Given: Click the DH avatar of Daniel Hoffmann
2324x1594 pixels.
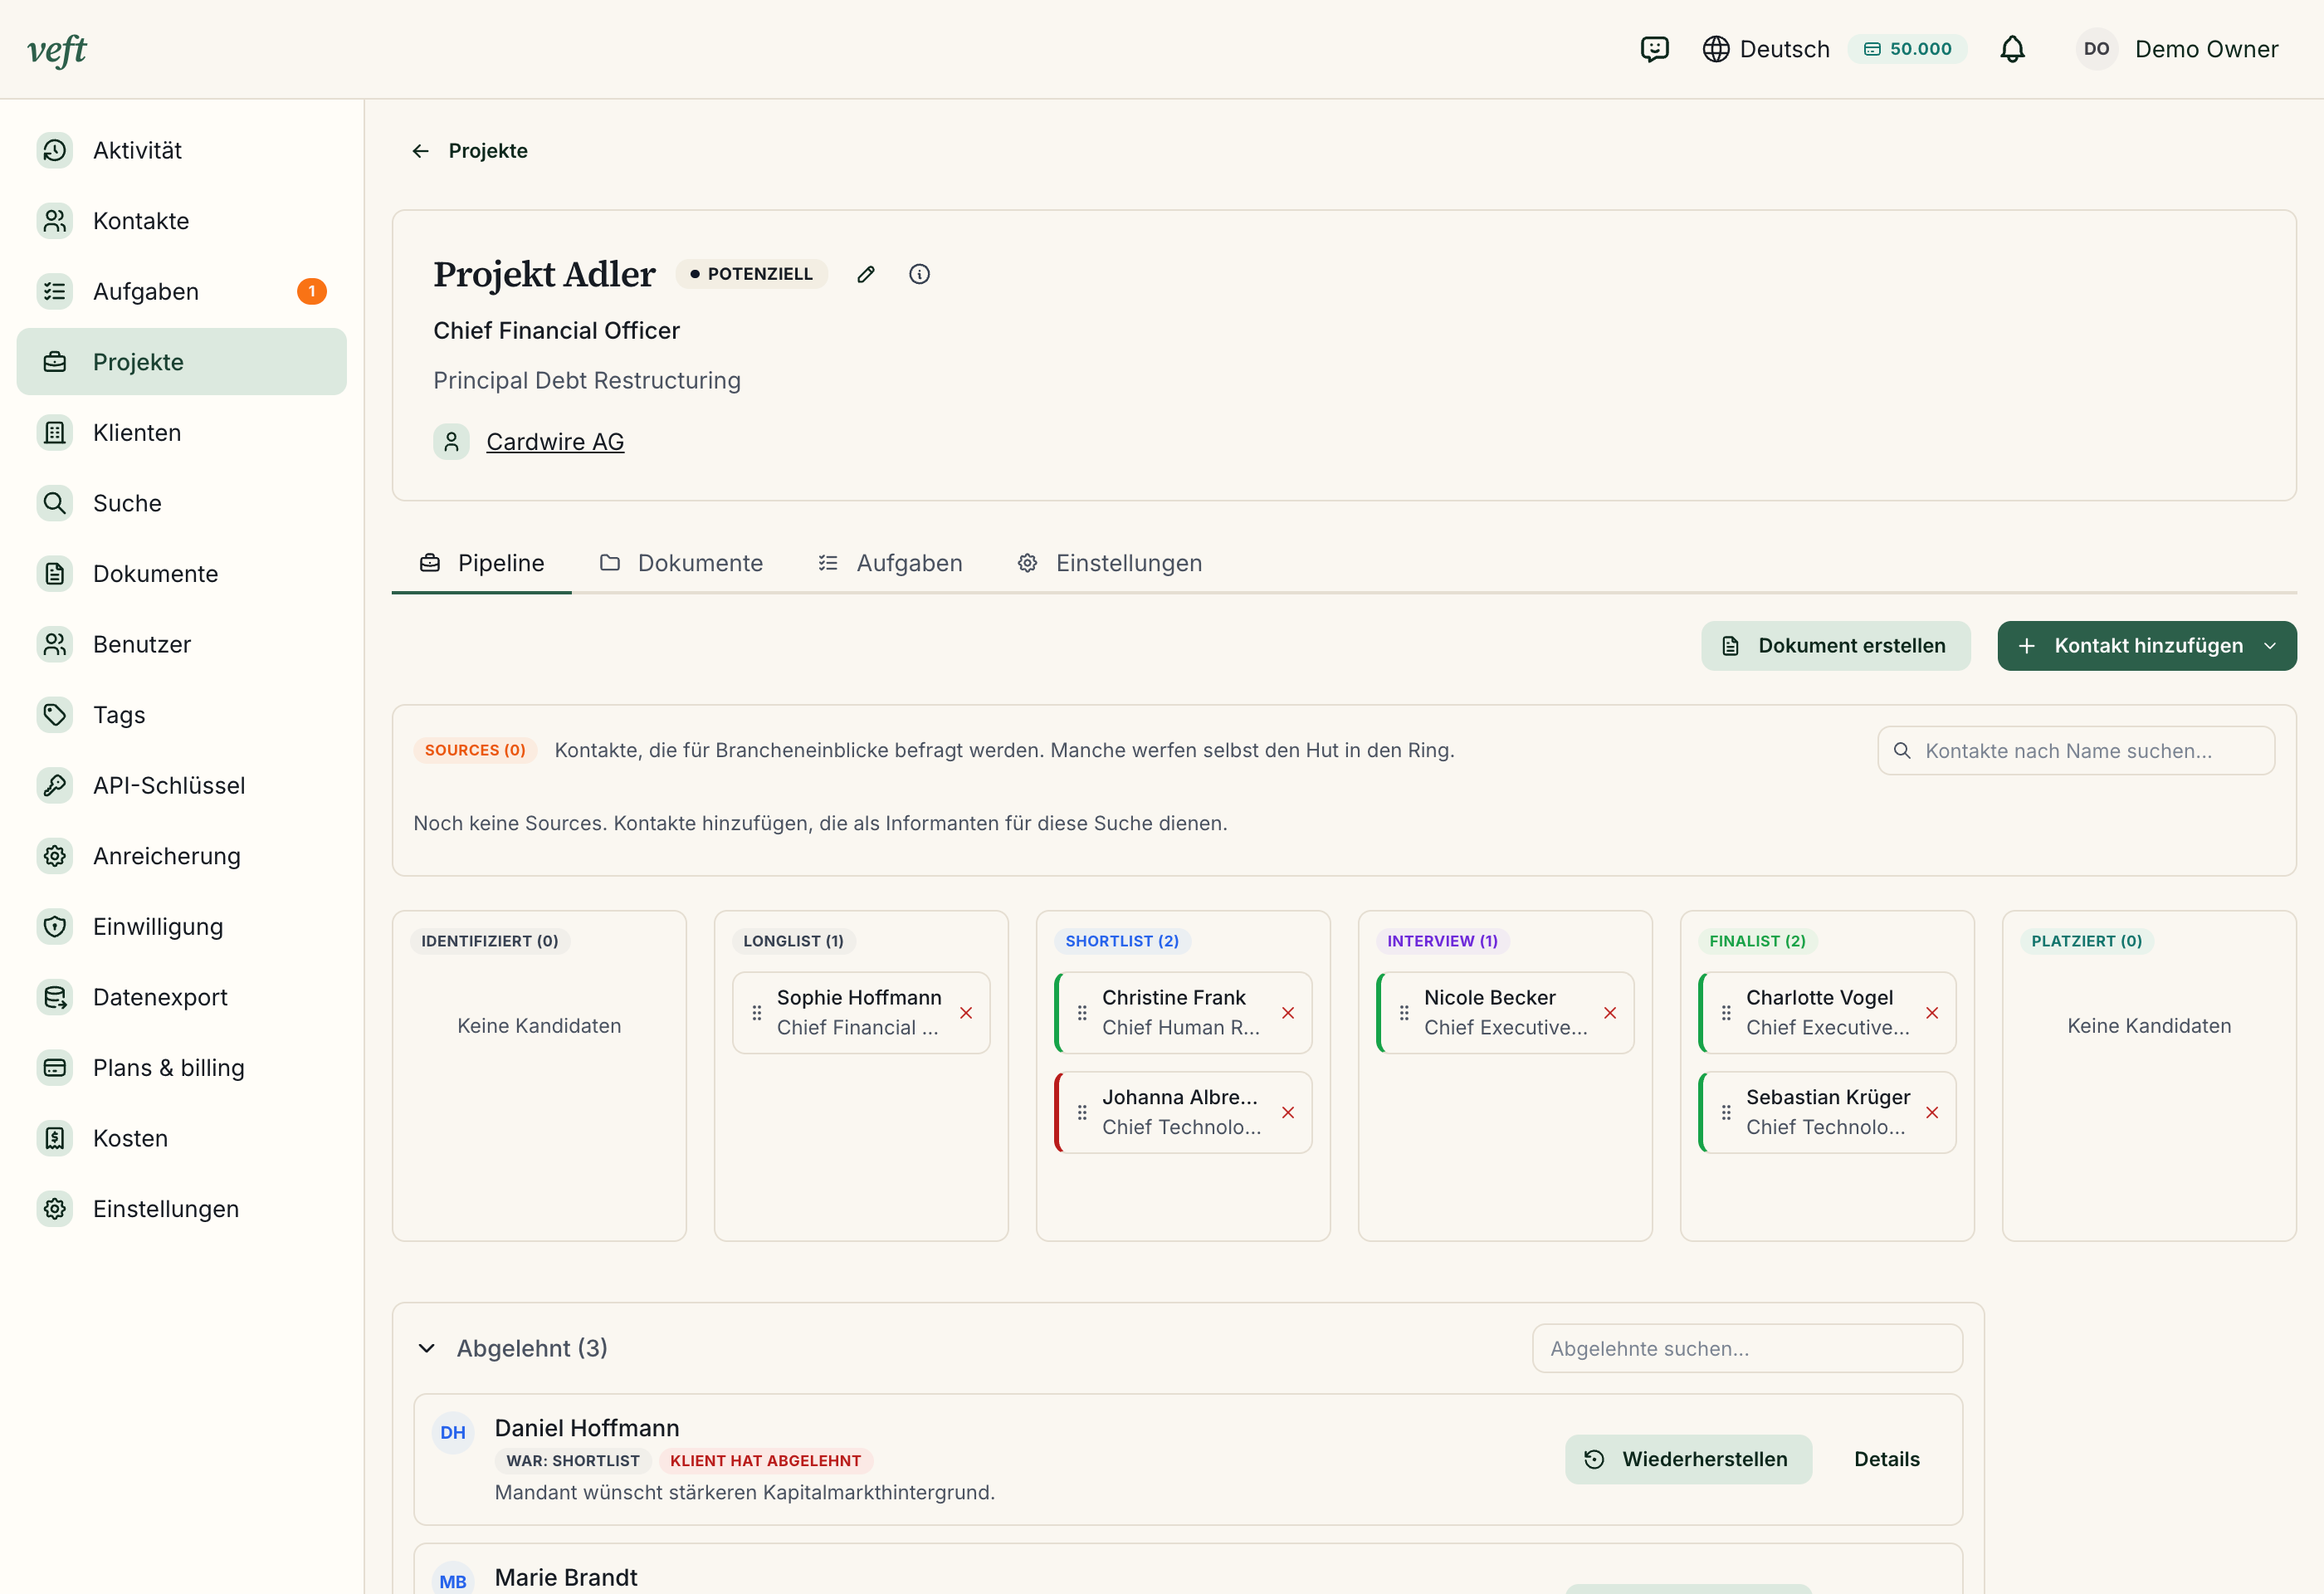Looking at the screenshot, I should 453,1433.
